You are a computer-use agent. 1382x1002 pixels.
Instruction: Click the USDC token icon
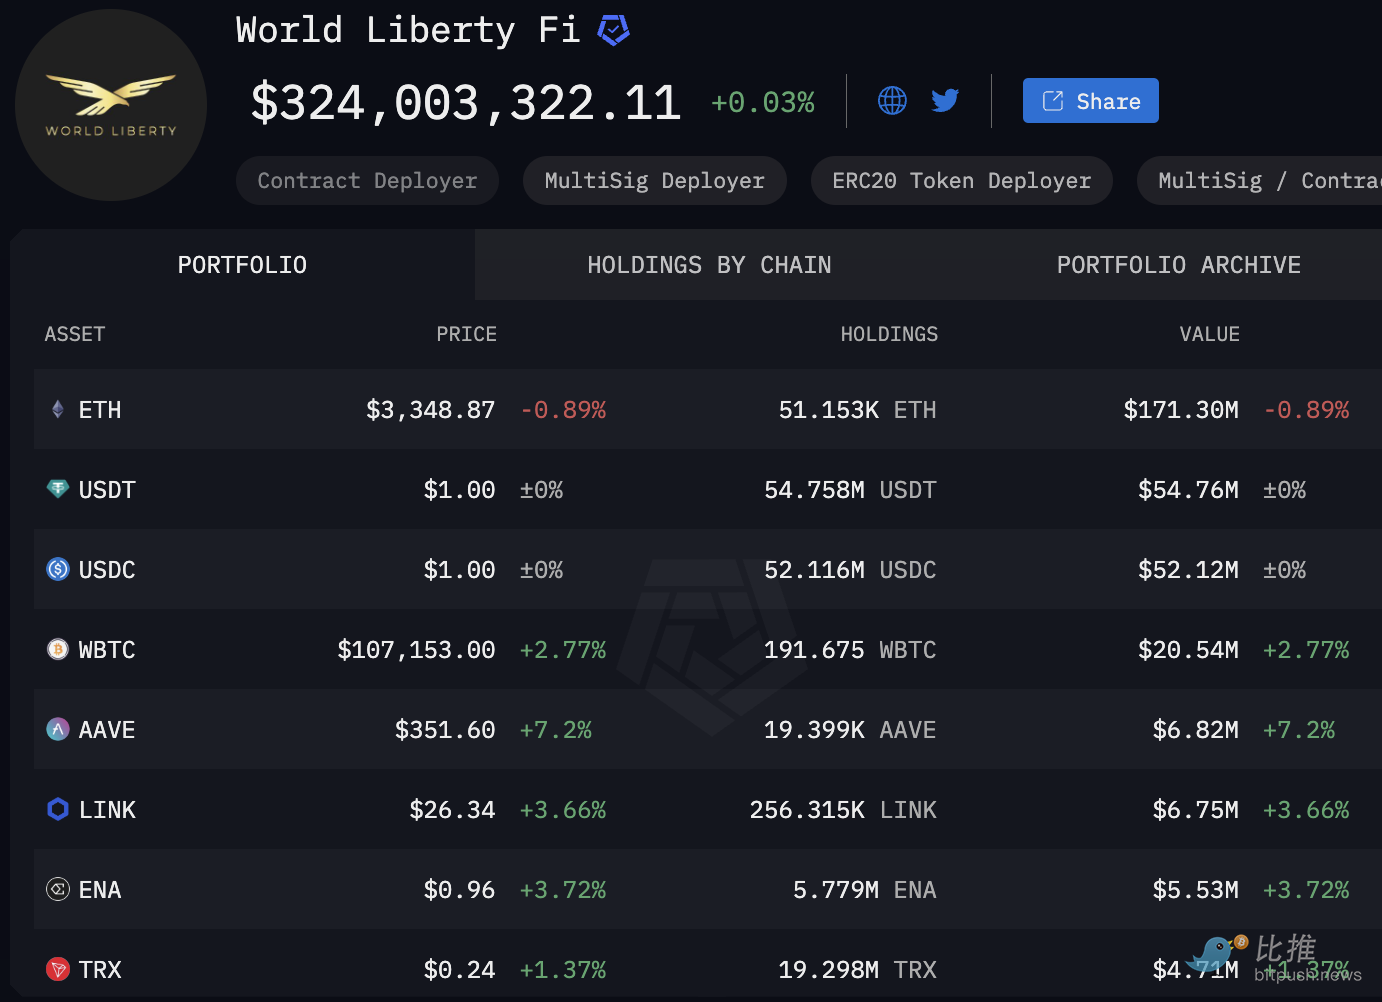click(58, 569)
